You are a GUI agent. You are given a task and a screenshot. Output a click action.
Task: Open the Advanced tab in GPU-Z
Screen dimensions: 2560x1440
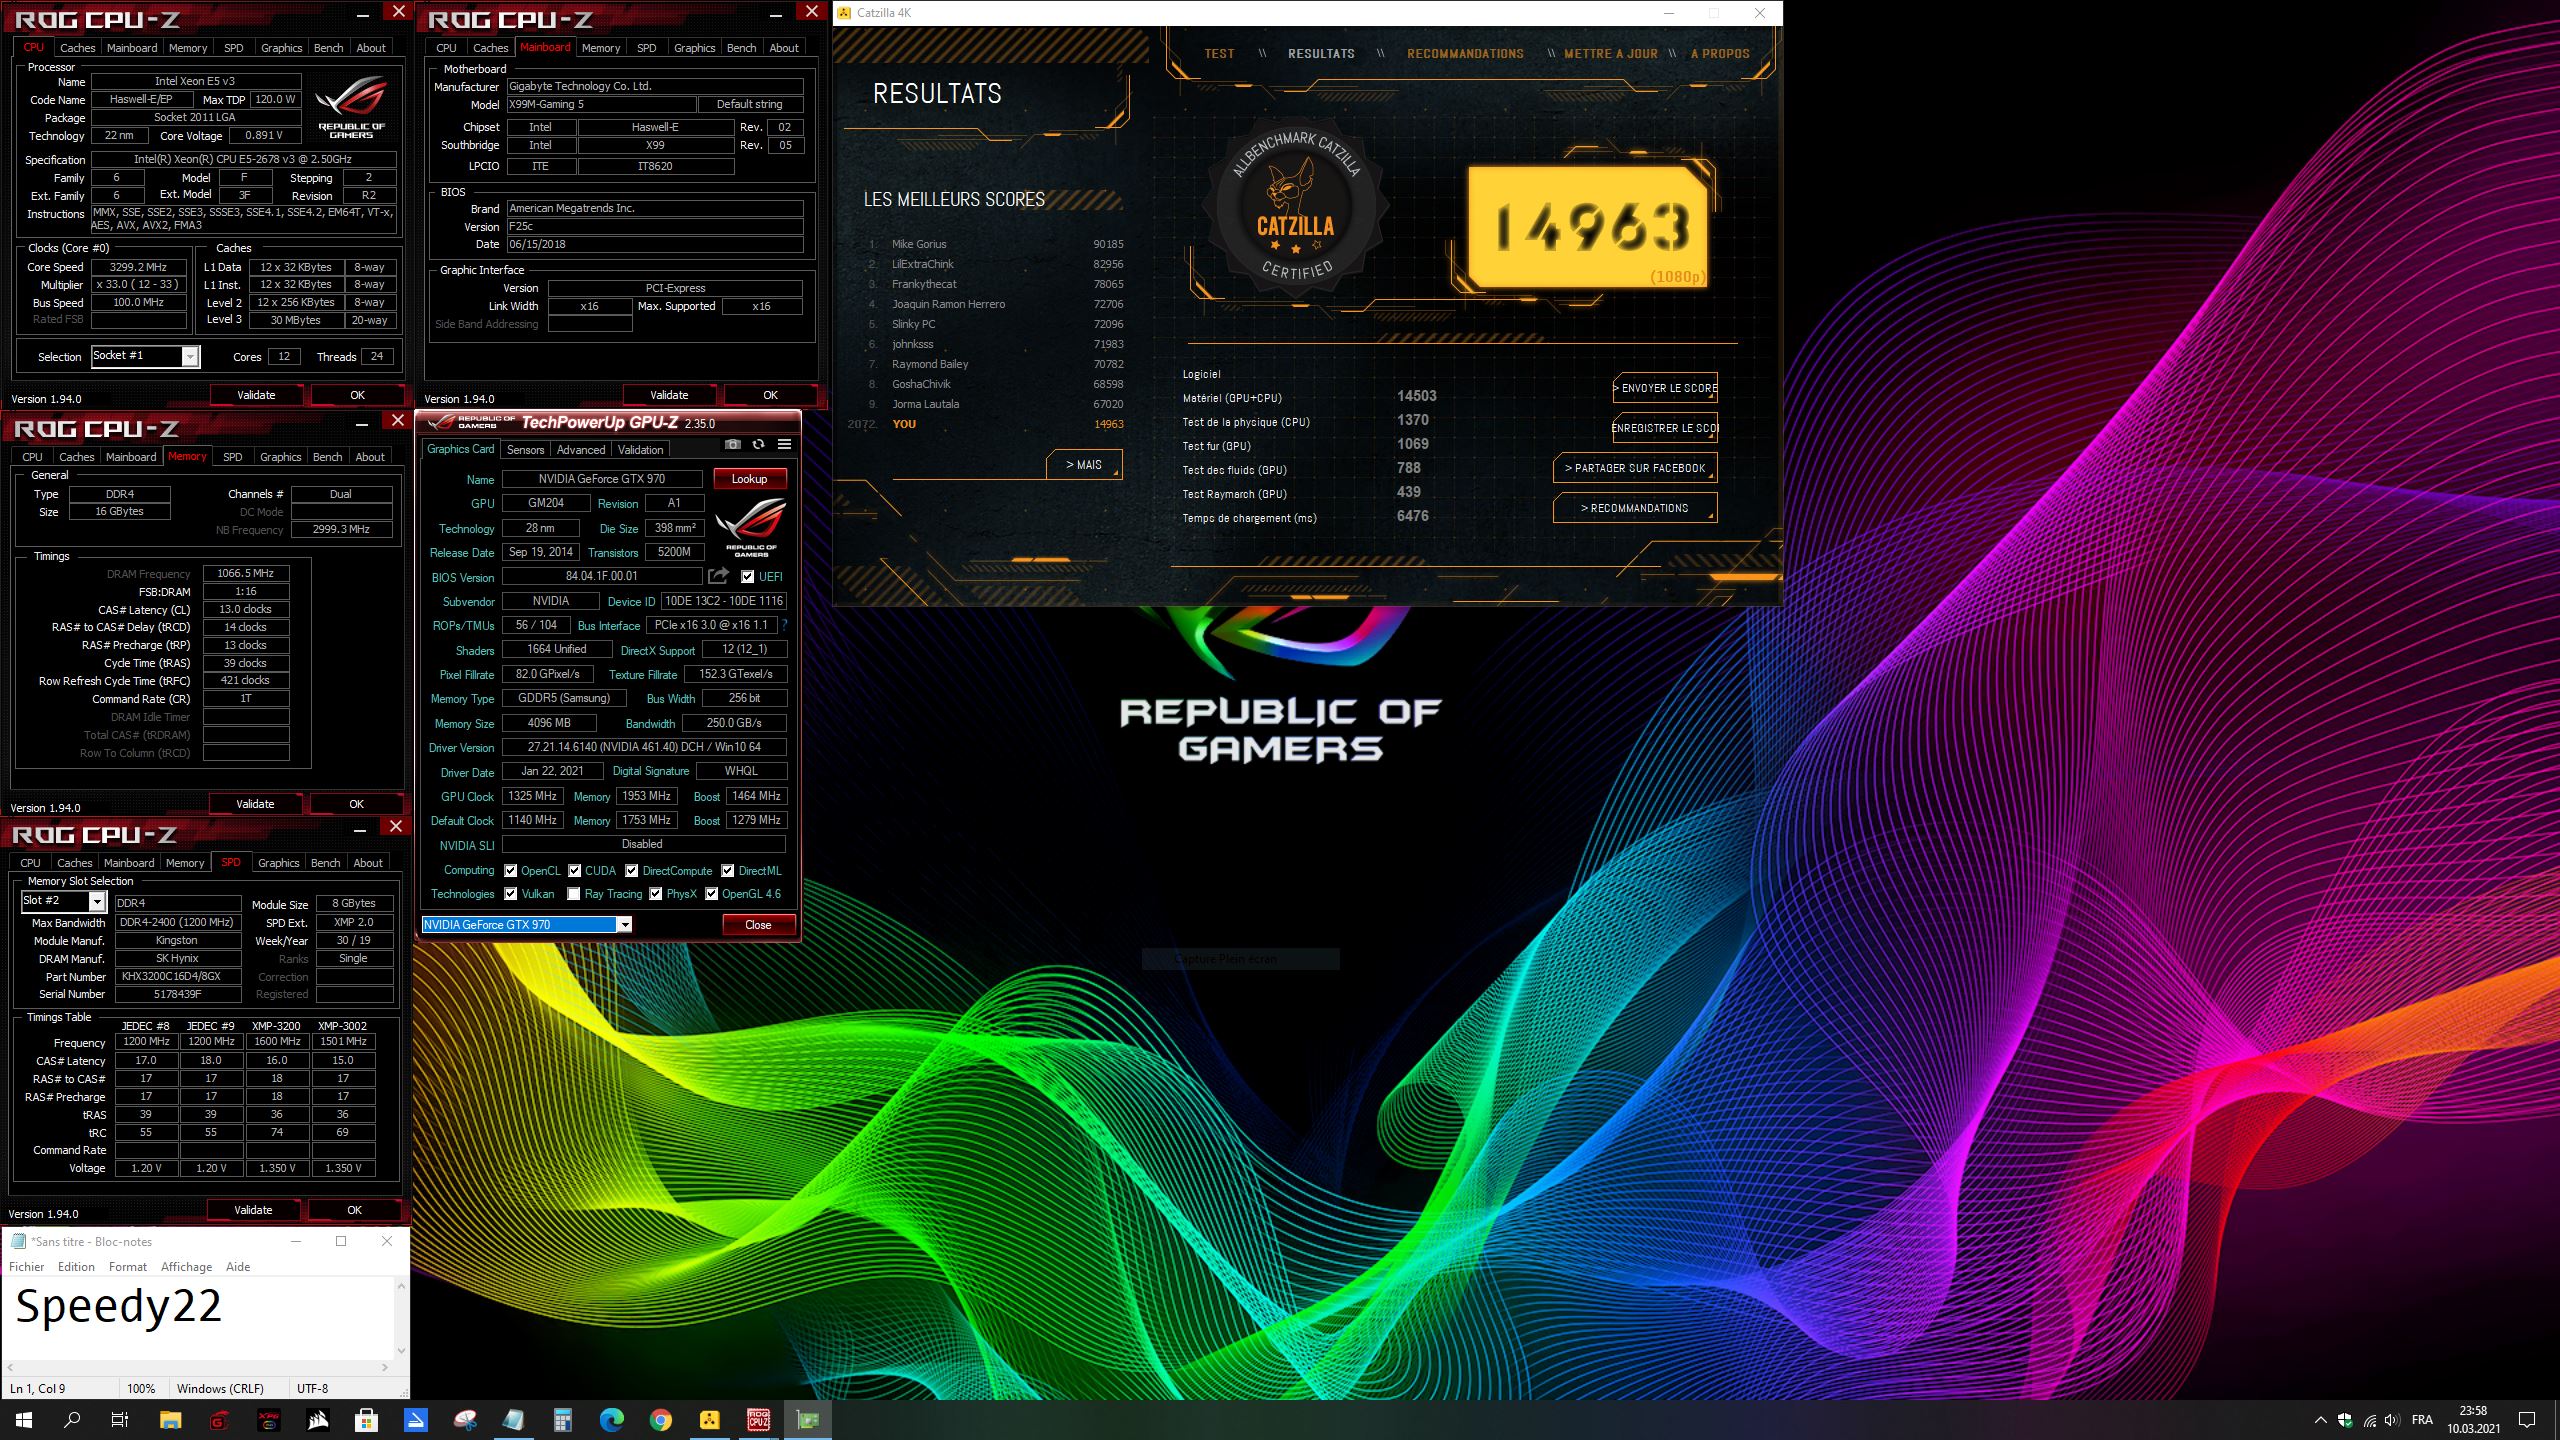pyautogui.click(x=580, y=449)
